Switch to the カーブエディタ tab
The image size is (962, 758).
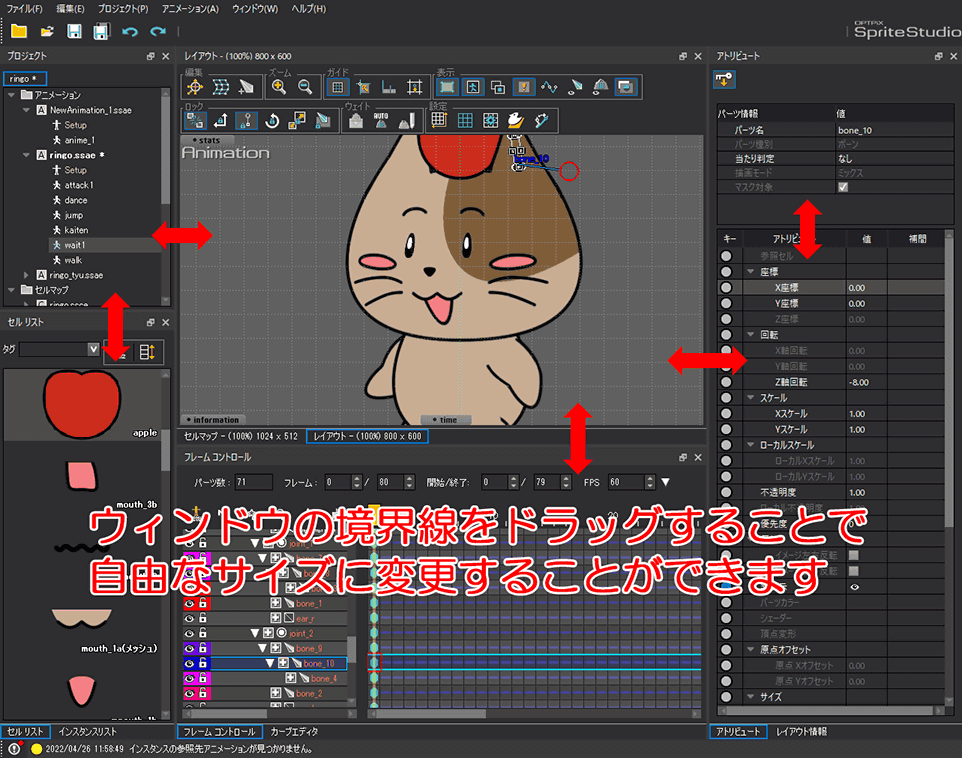[294, 732]
